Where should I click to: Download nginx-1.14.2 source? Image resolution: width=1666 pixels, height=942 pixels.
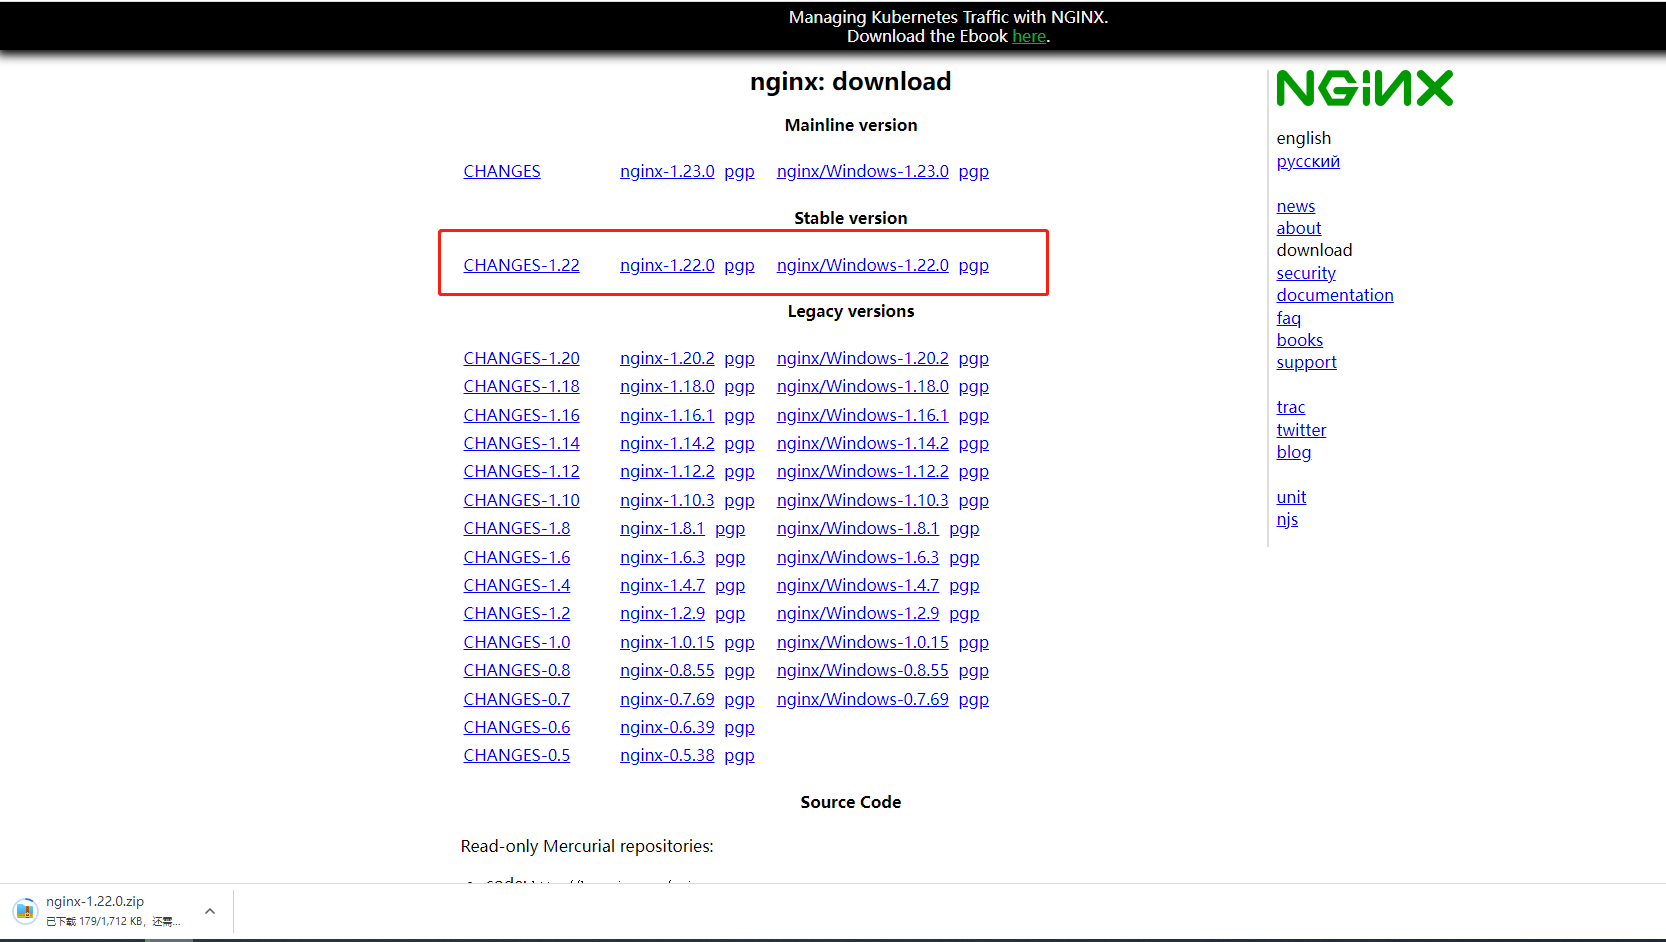click(667, 443)
